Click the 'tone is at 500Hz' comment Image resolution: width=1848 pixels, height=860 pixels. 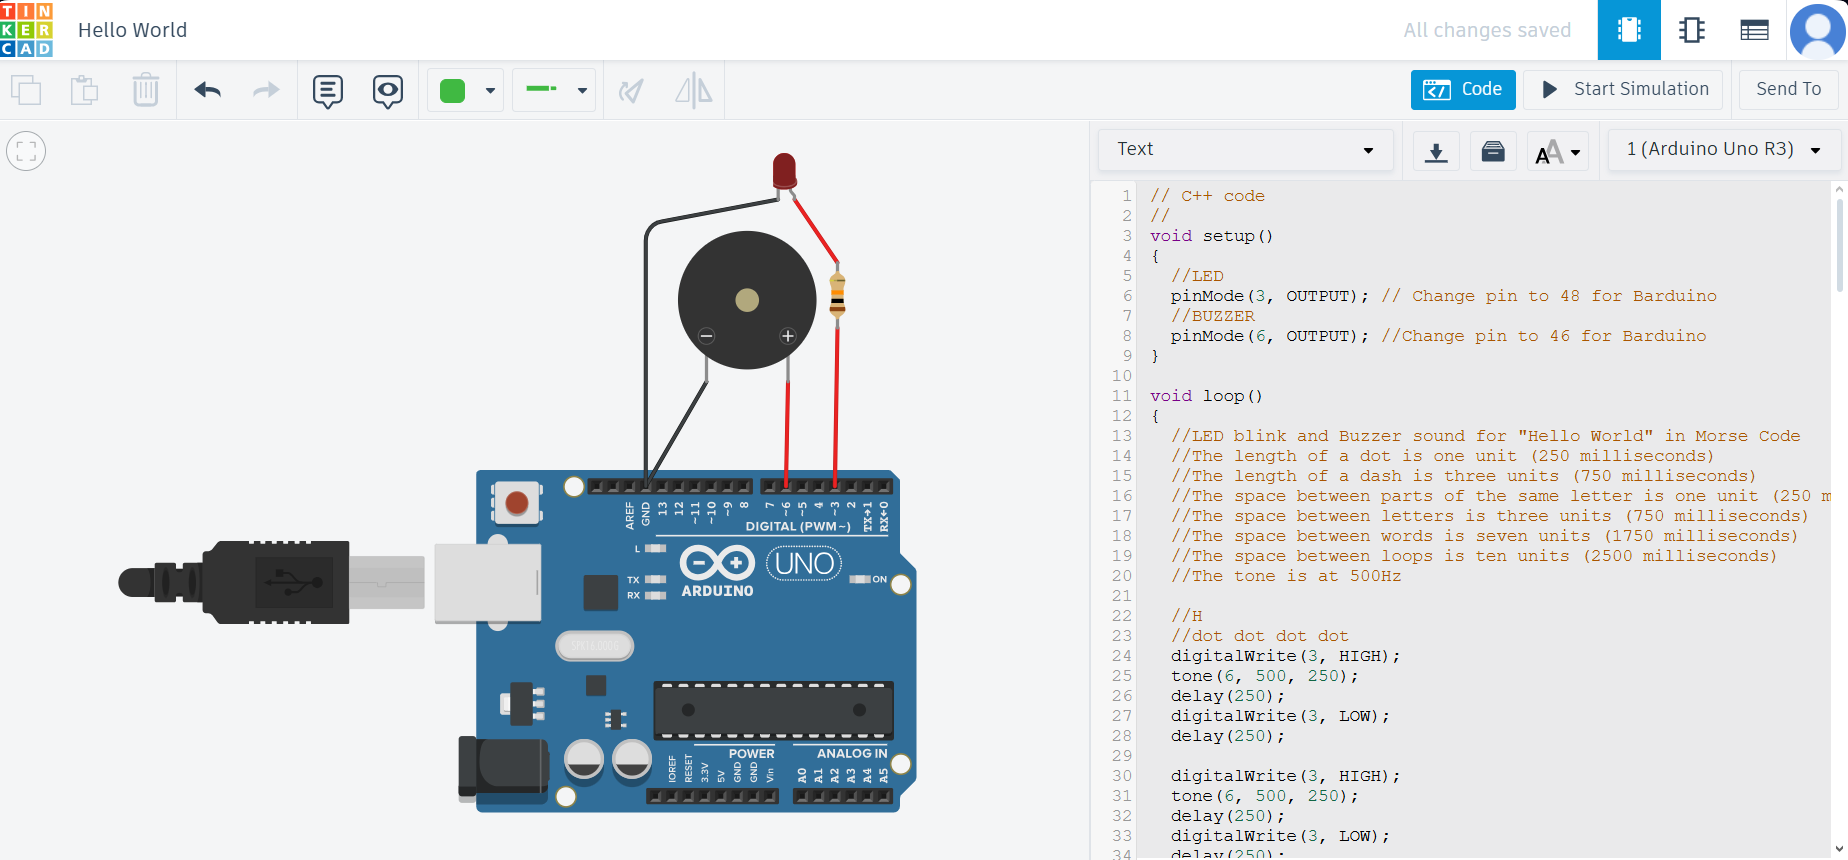1286,576
